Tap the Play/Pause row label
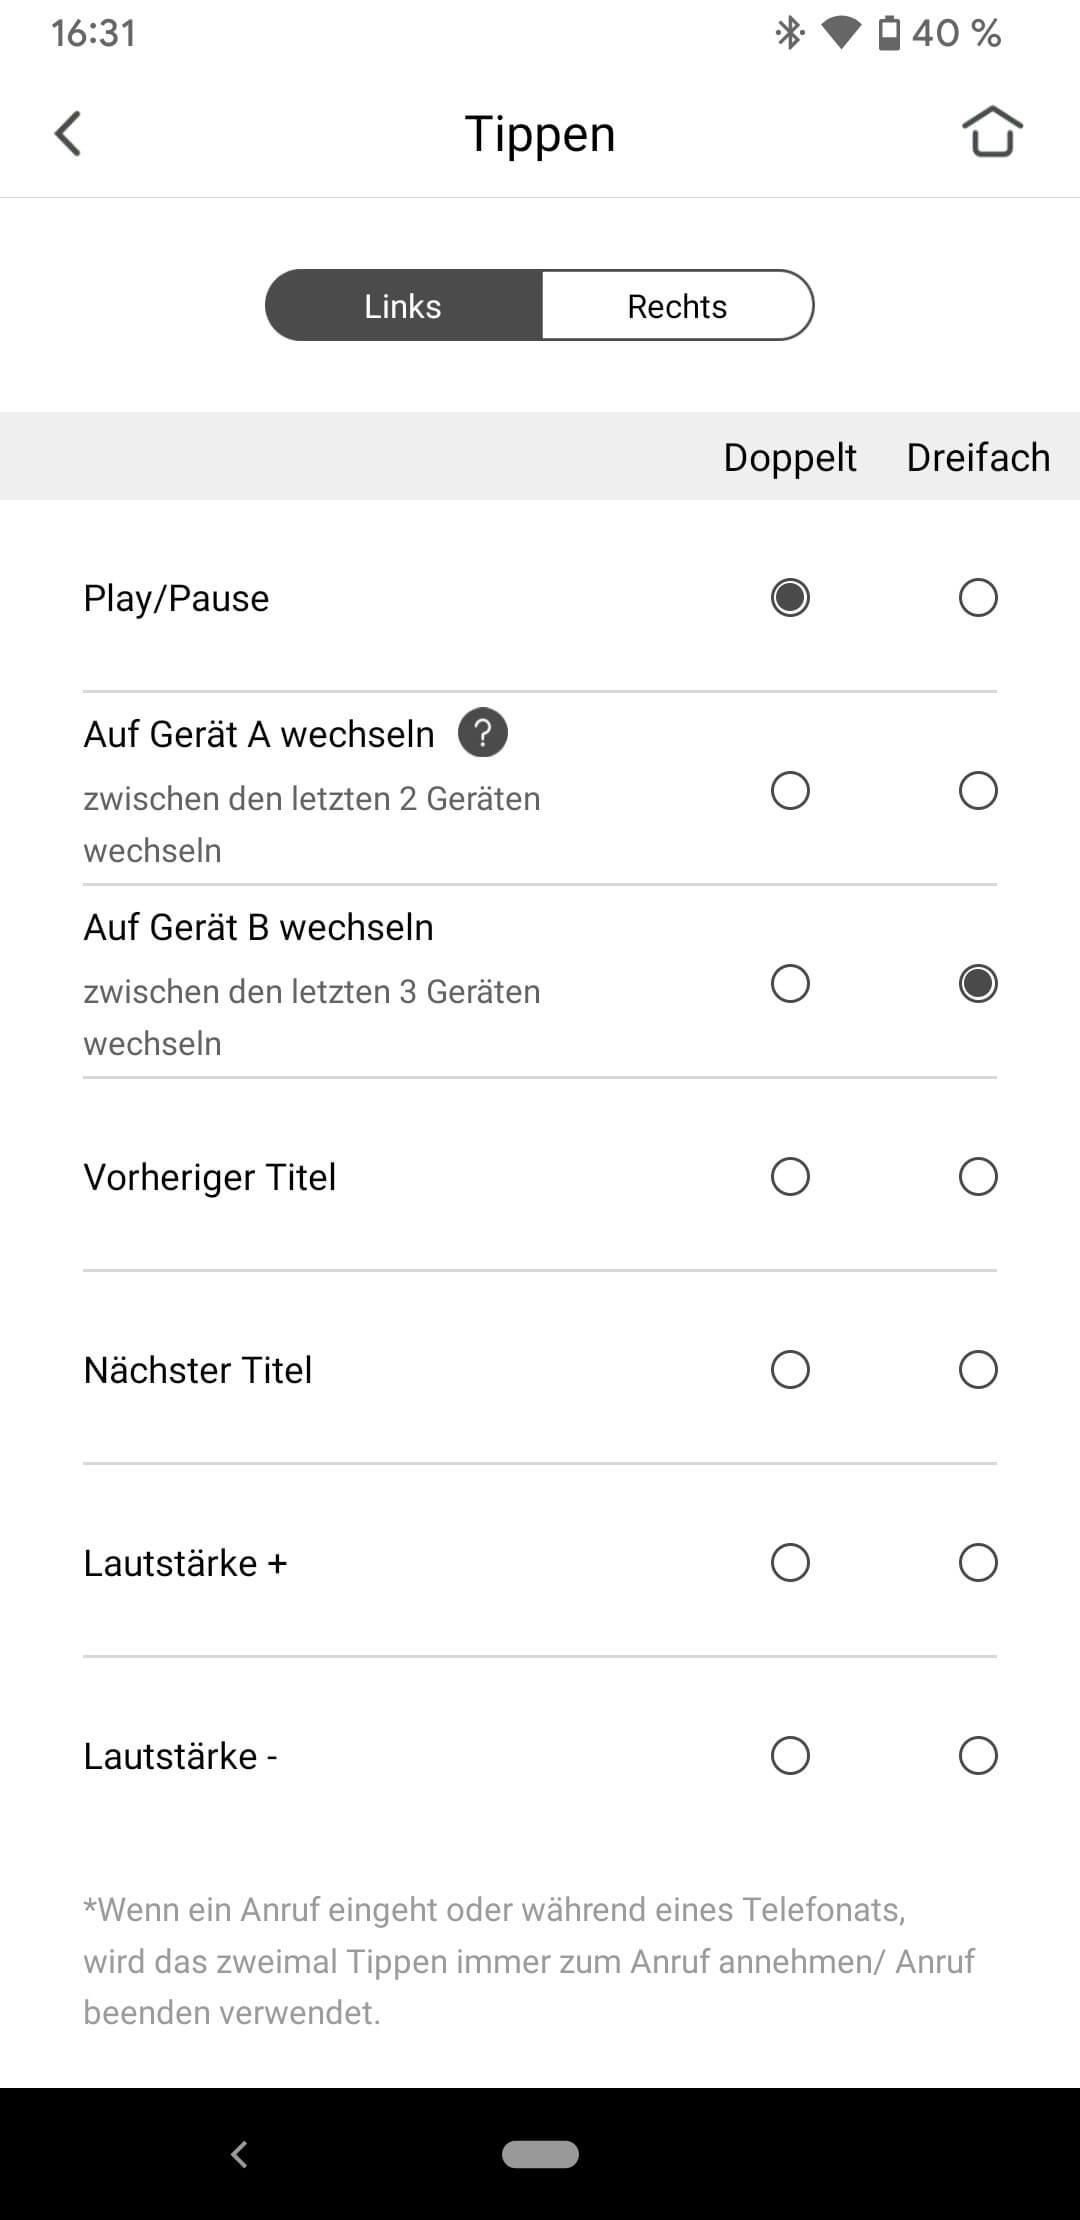Viewport: 1080px width, 2220px height. (x=176, y=598)
